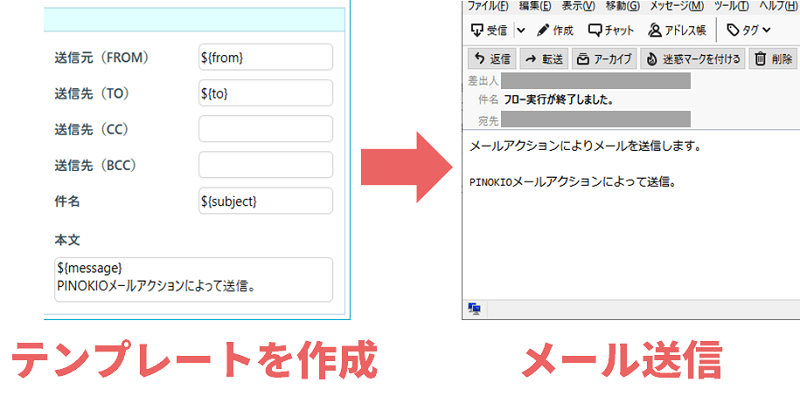
Task: Click the body line PINOKIOメールアクションによって送信。 in mail
Action: [572, 182]
